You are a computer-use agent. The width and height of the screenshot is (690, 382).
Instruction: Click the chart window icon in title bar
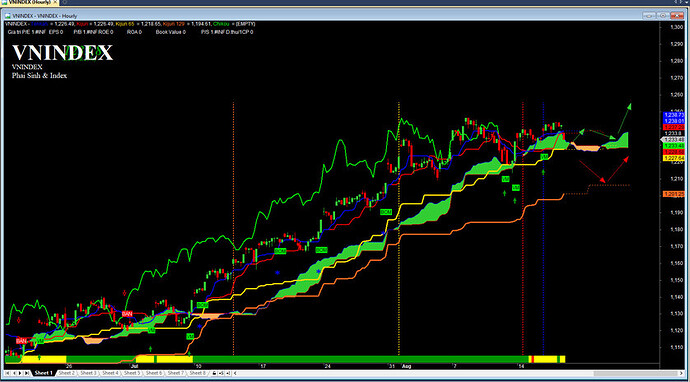coord(8,15)
